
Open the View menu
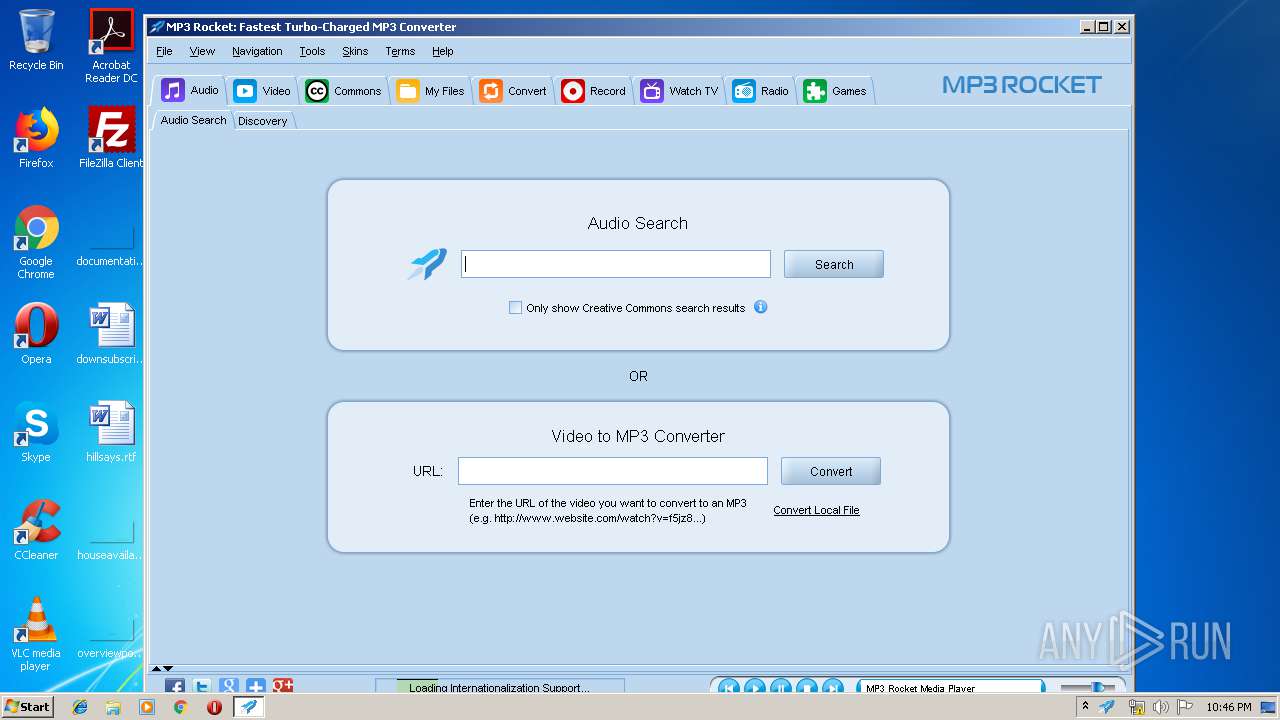click(x=202, y=51)
